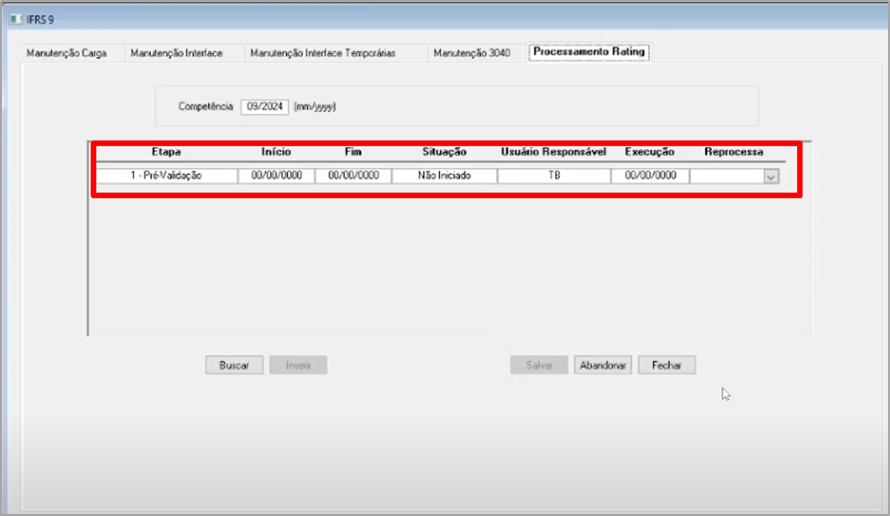Click the Usuário Responsável column header
Viewport: 890px width, 516px height.
pyautogui.click(x=553, y=152)
